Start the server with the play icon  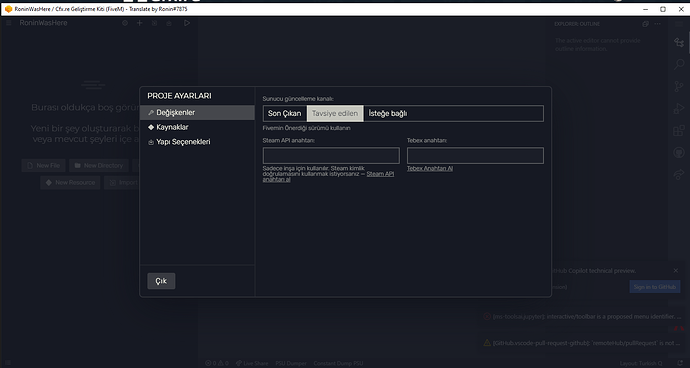click(187, 23)
